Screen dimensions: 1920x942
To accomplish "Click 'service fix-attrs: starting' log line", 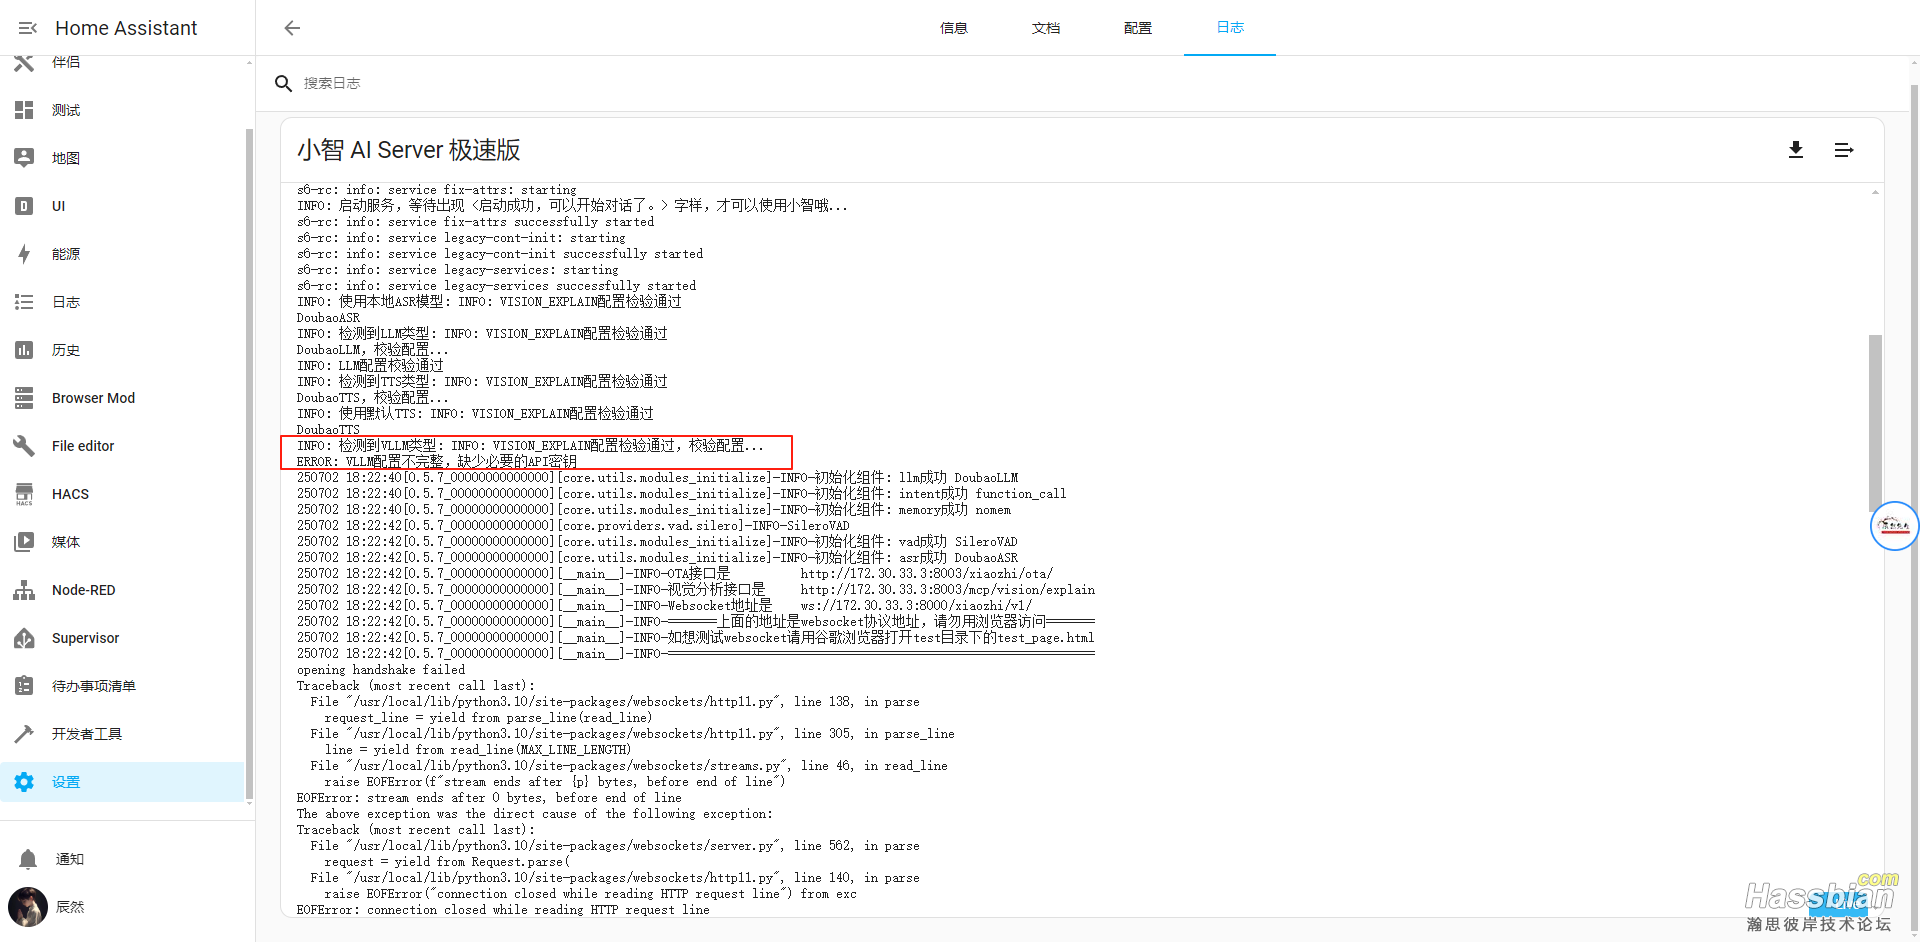I will [437, 189].
